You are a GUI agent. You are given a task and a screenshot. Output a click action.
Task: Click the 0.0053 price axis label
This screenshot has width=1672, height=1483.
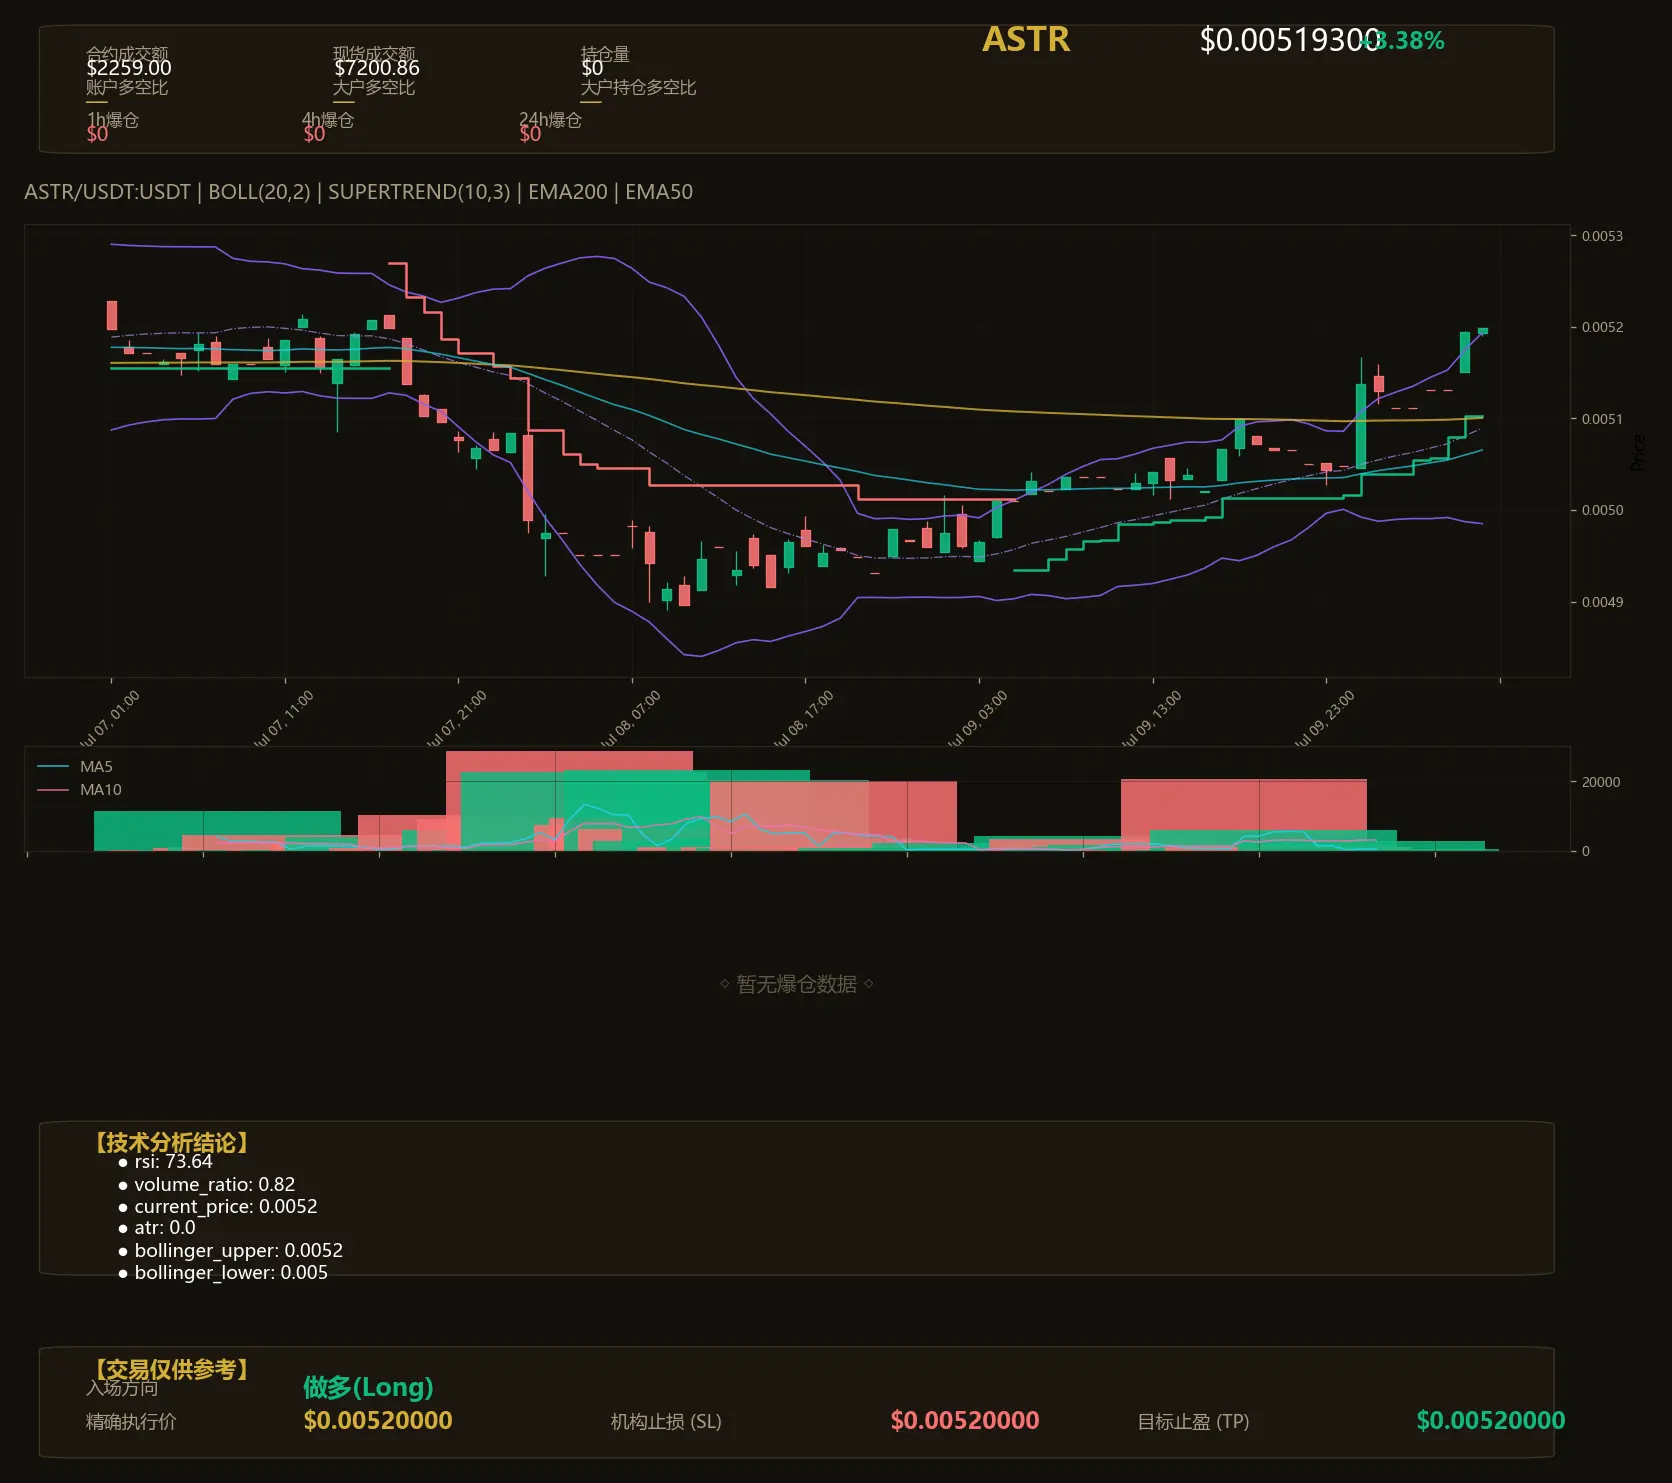pos(1602,236)
